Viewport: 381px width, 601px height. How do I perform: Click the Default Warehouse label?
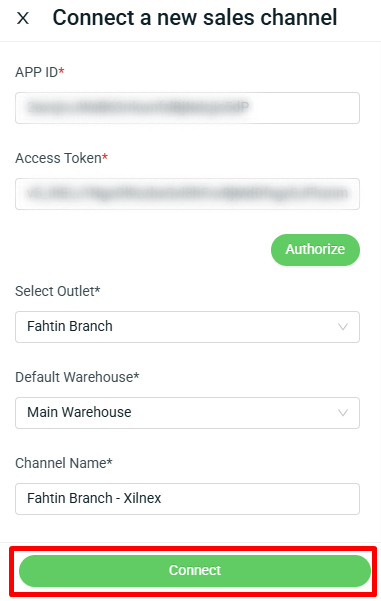coord(77,377)
